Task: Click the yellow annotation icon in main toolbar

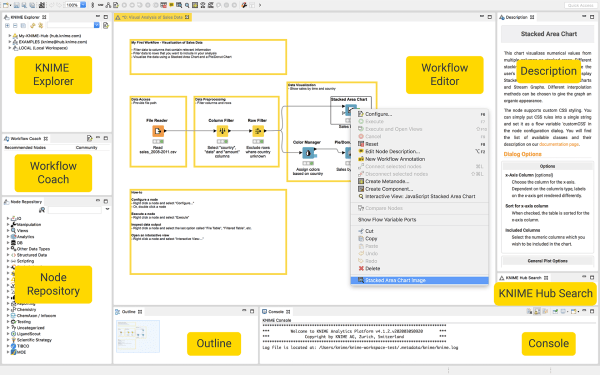Action: pyautogui.click(x=171, y=5)
